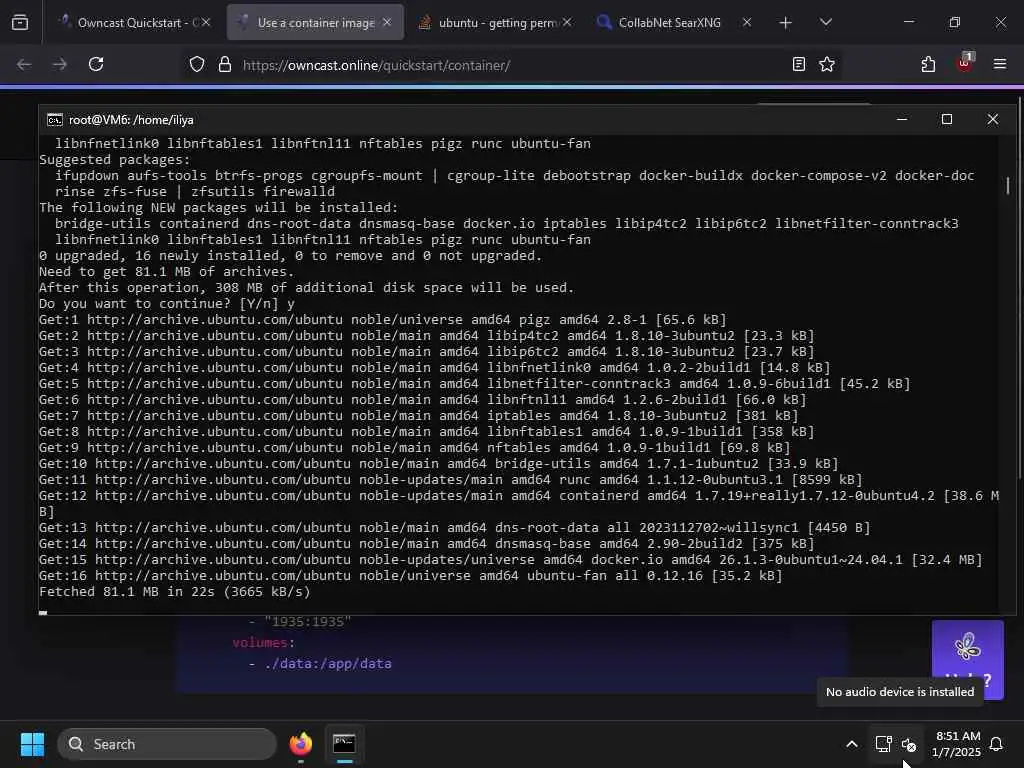1024x768 pixels.
Task: Show hidden system tray icons
Action: (x=852, y=744)
